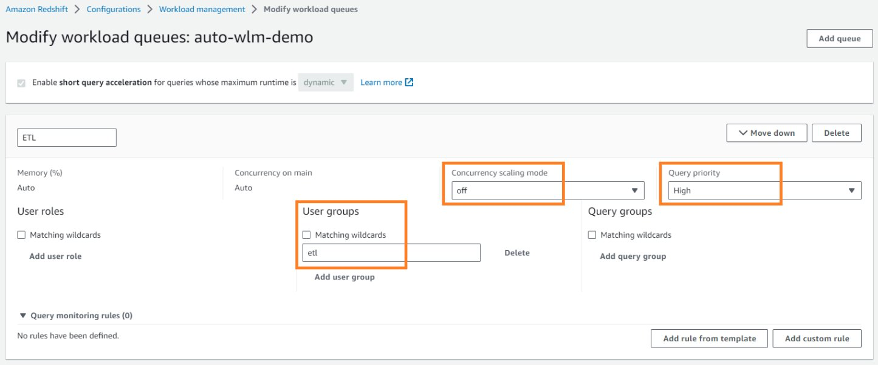This screenshot has height=366, width=879.
Task: Move the ETL queue down
Action: point(766,133)
